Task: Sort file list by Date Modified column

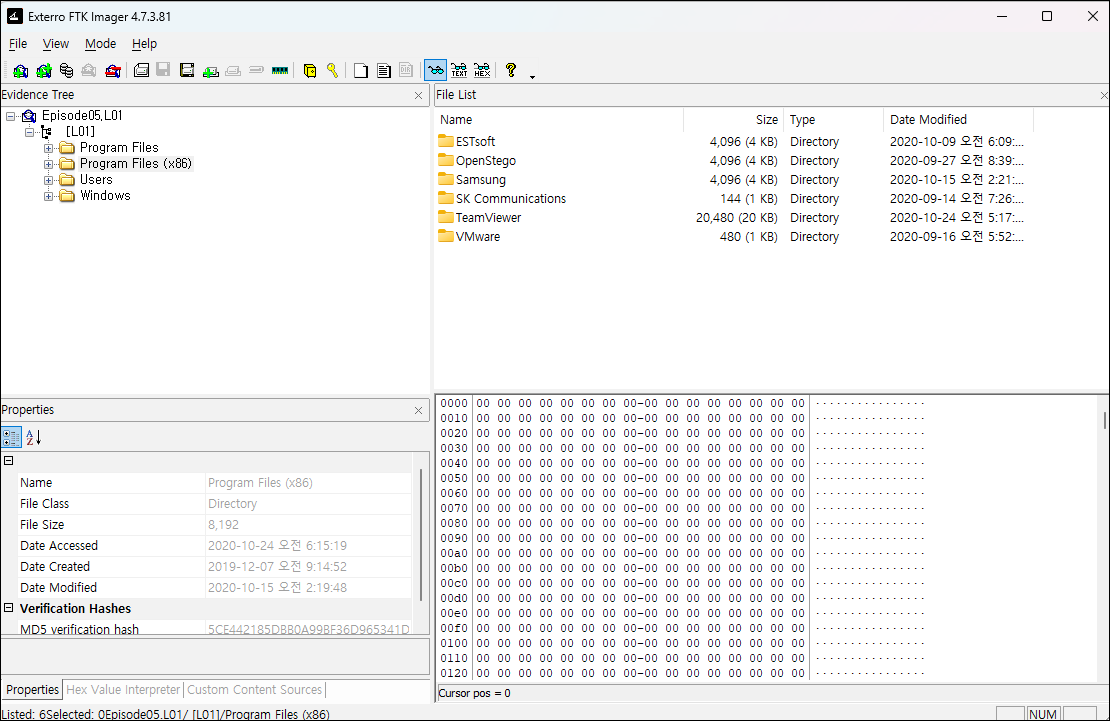Action: [958, 120]
